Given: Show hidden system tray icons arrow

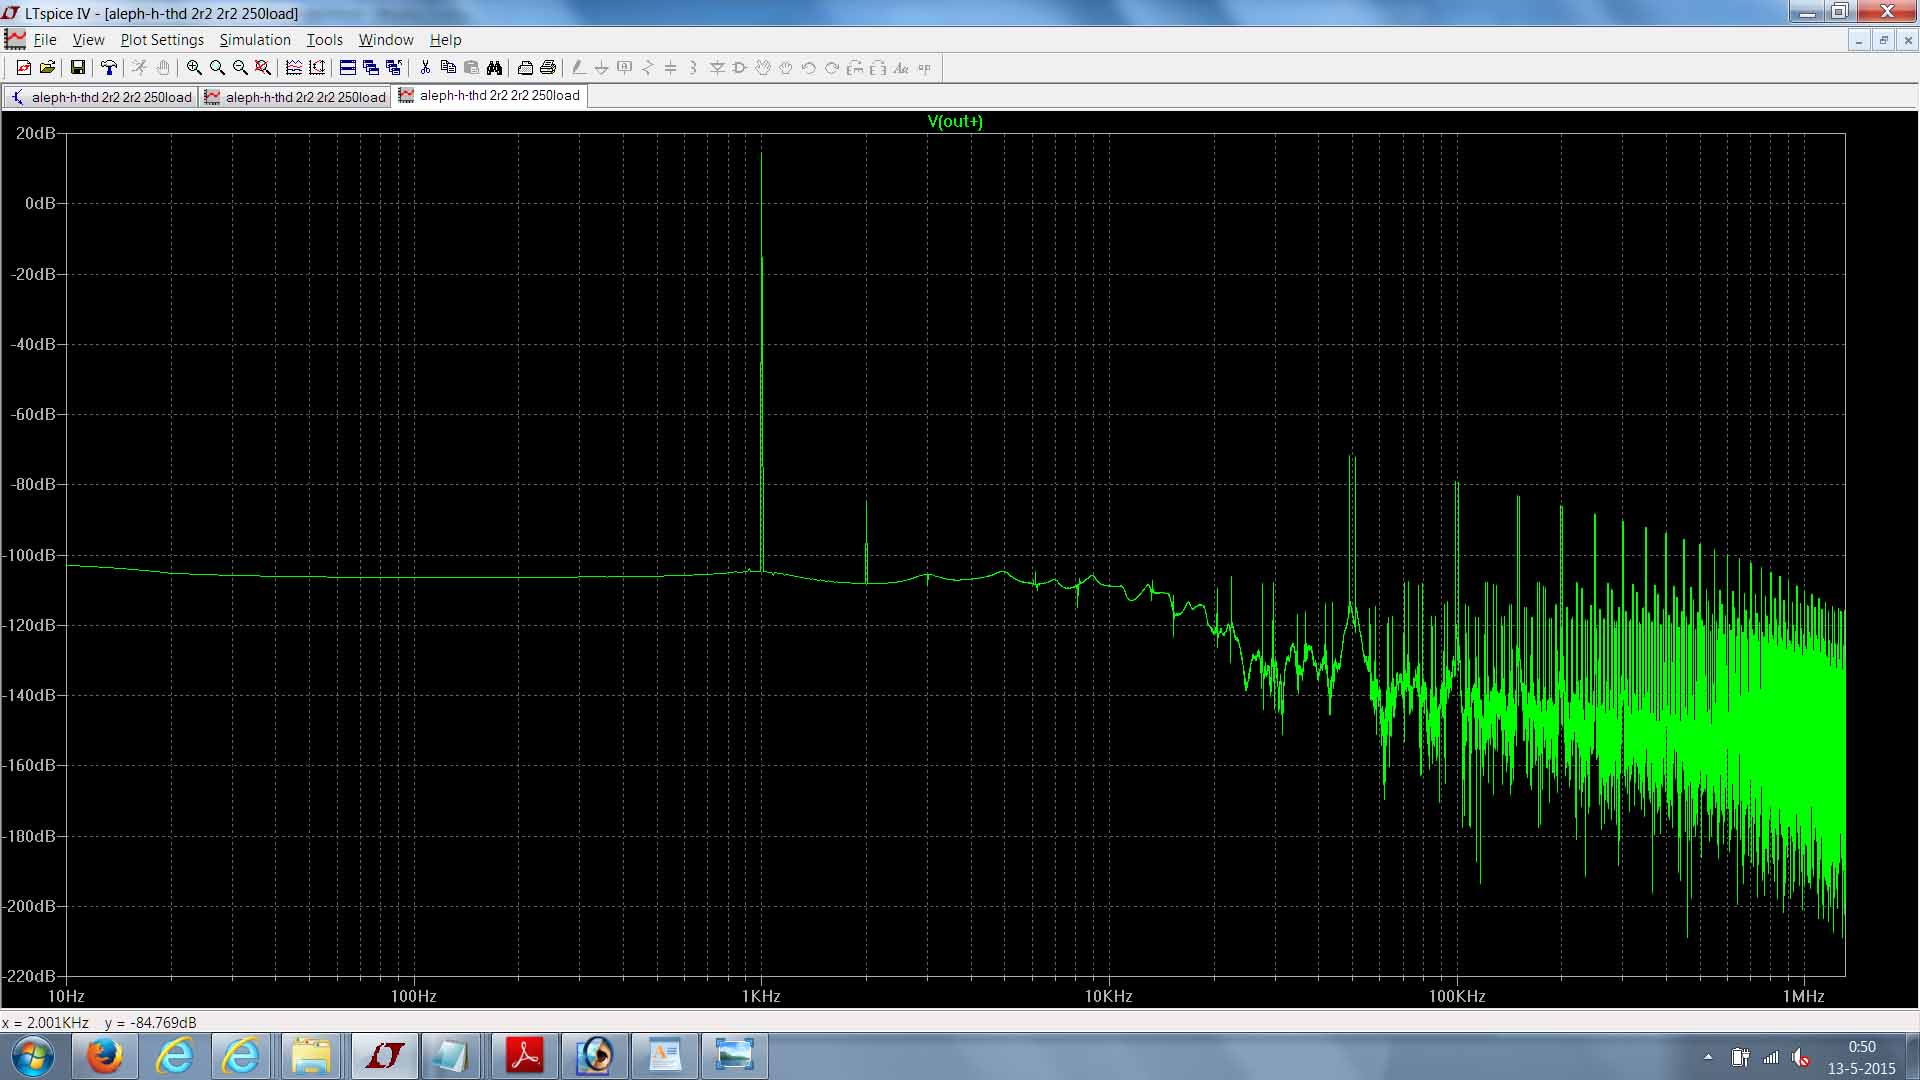Looking at the screenshot, I should coord(1708,1057).
